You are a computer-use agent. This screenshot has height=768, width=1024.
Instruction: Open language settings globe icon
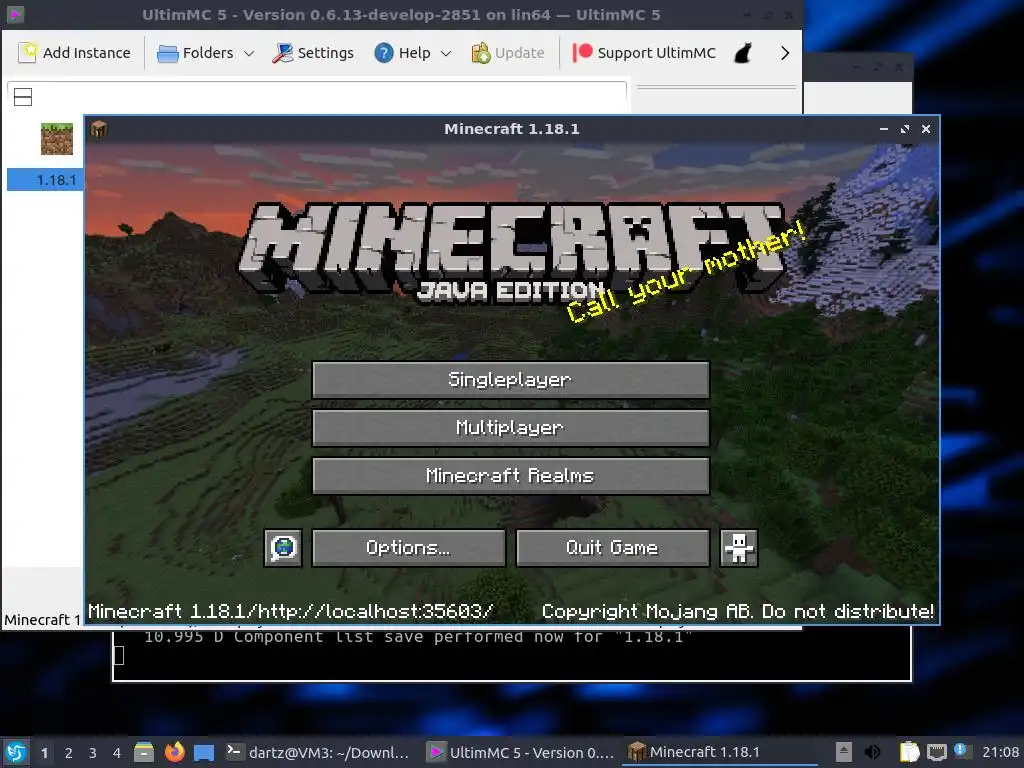[x=283, y=547]
